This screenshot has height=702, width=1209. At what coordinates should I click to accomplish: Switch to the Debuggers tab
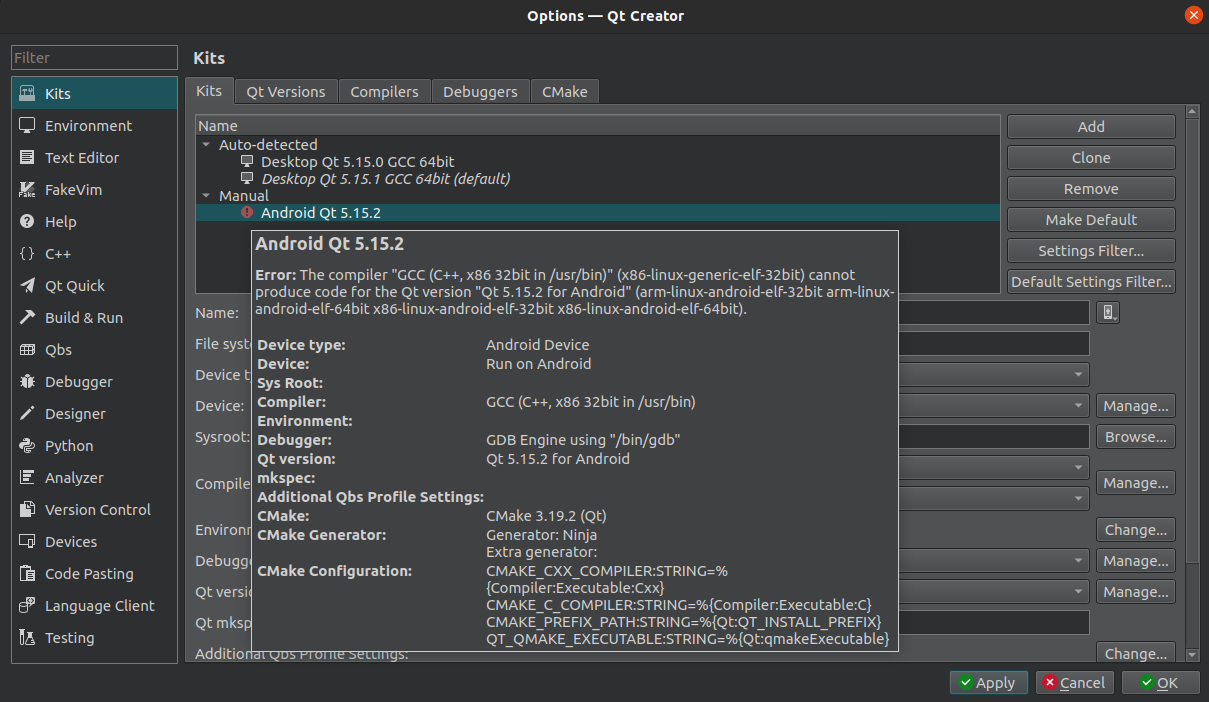pyautogui.click(x=480, y=91)
